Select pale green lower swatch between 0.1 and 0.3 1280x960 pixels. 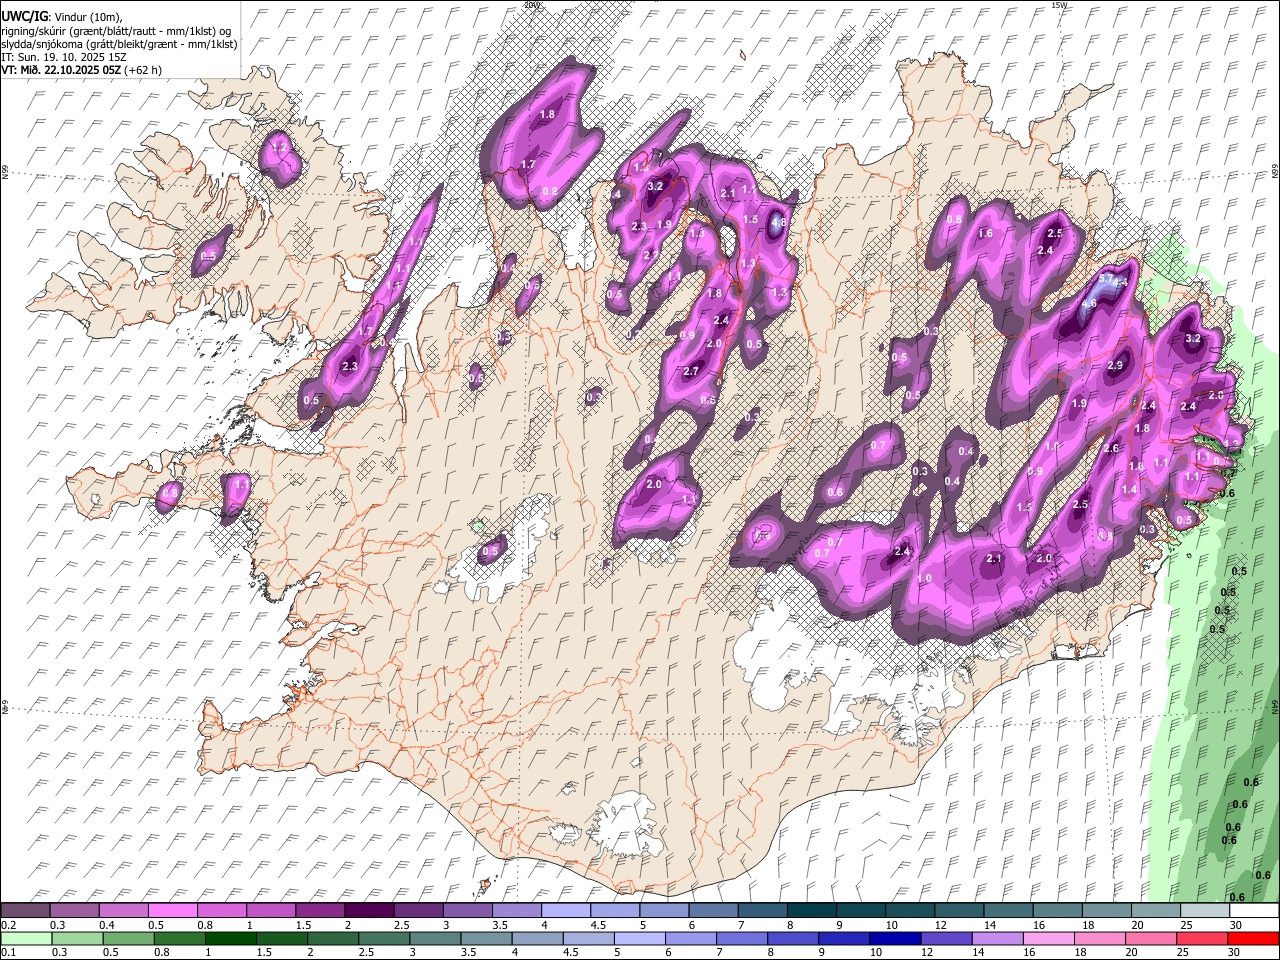click(x=25, y=938)
